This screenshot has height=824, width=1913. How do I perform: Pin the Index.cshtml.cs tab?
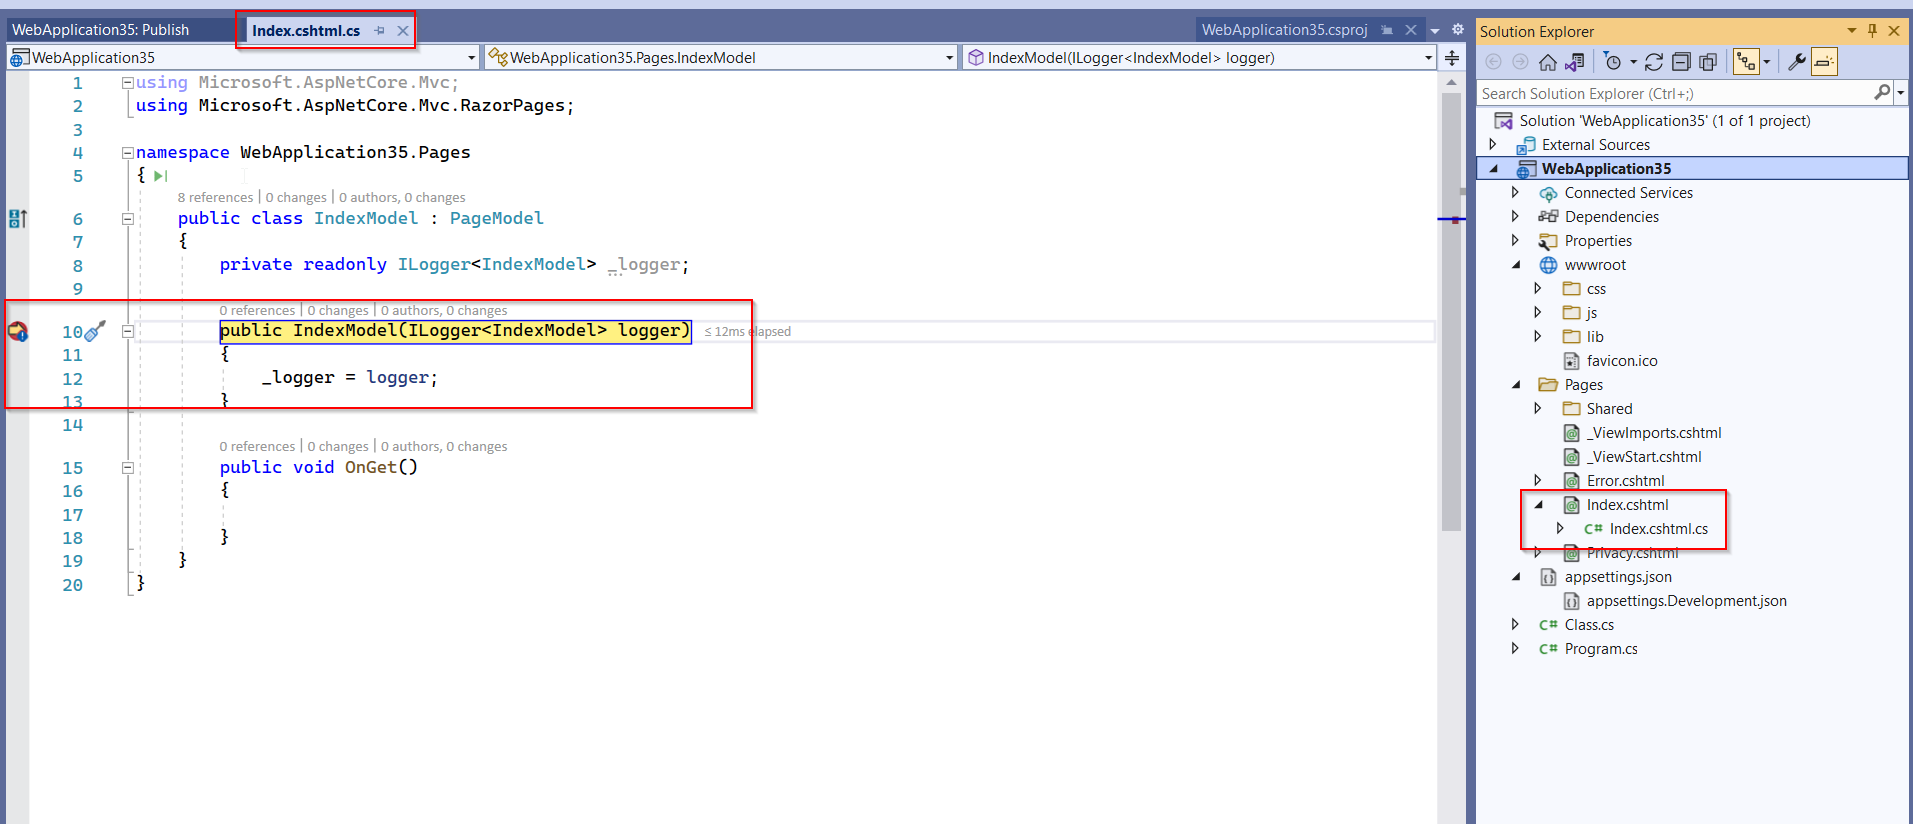point(379,31)
